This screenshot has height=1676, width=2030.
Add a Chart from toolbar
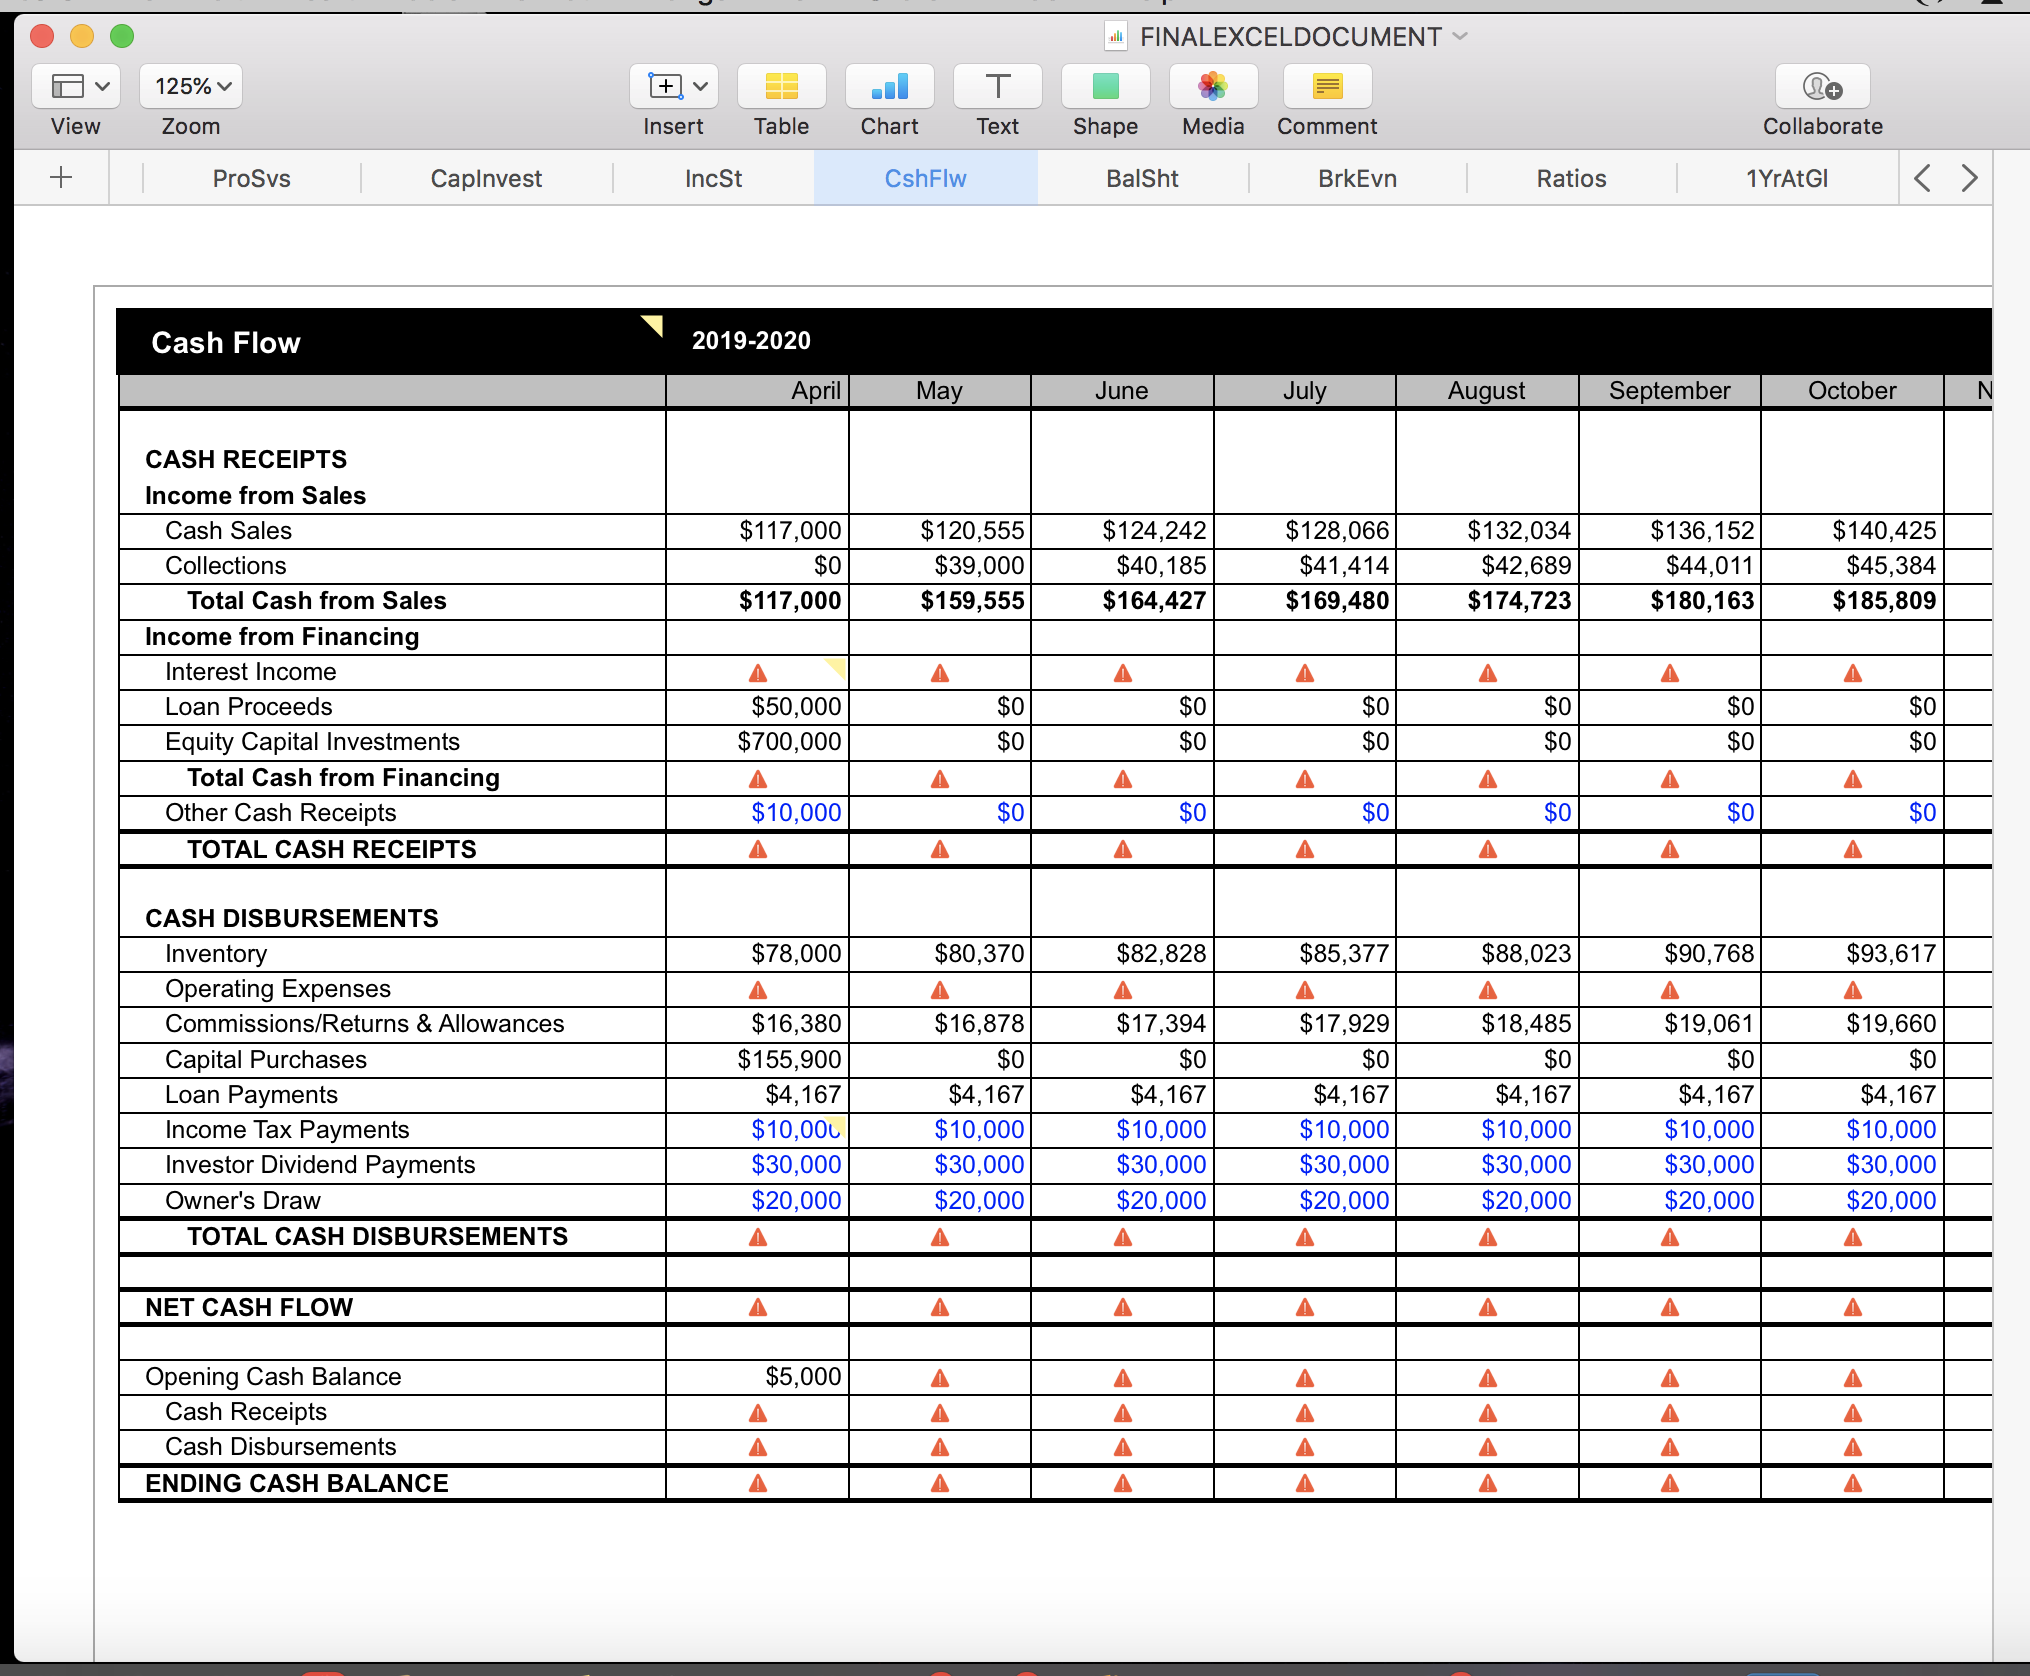pos(889,86)
